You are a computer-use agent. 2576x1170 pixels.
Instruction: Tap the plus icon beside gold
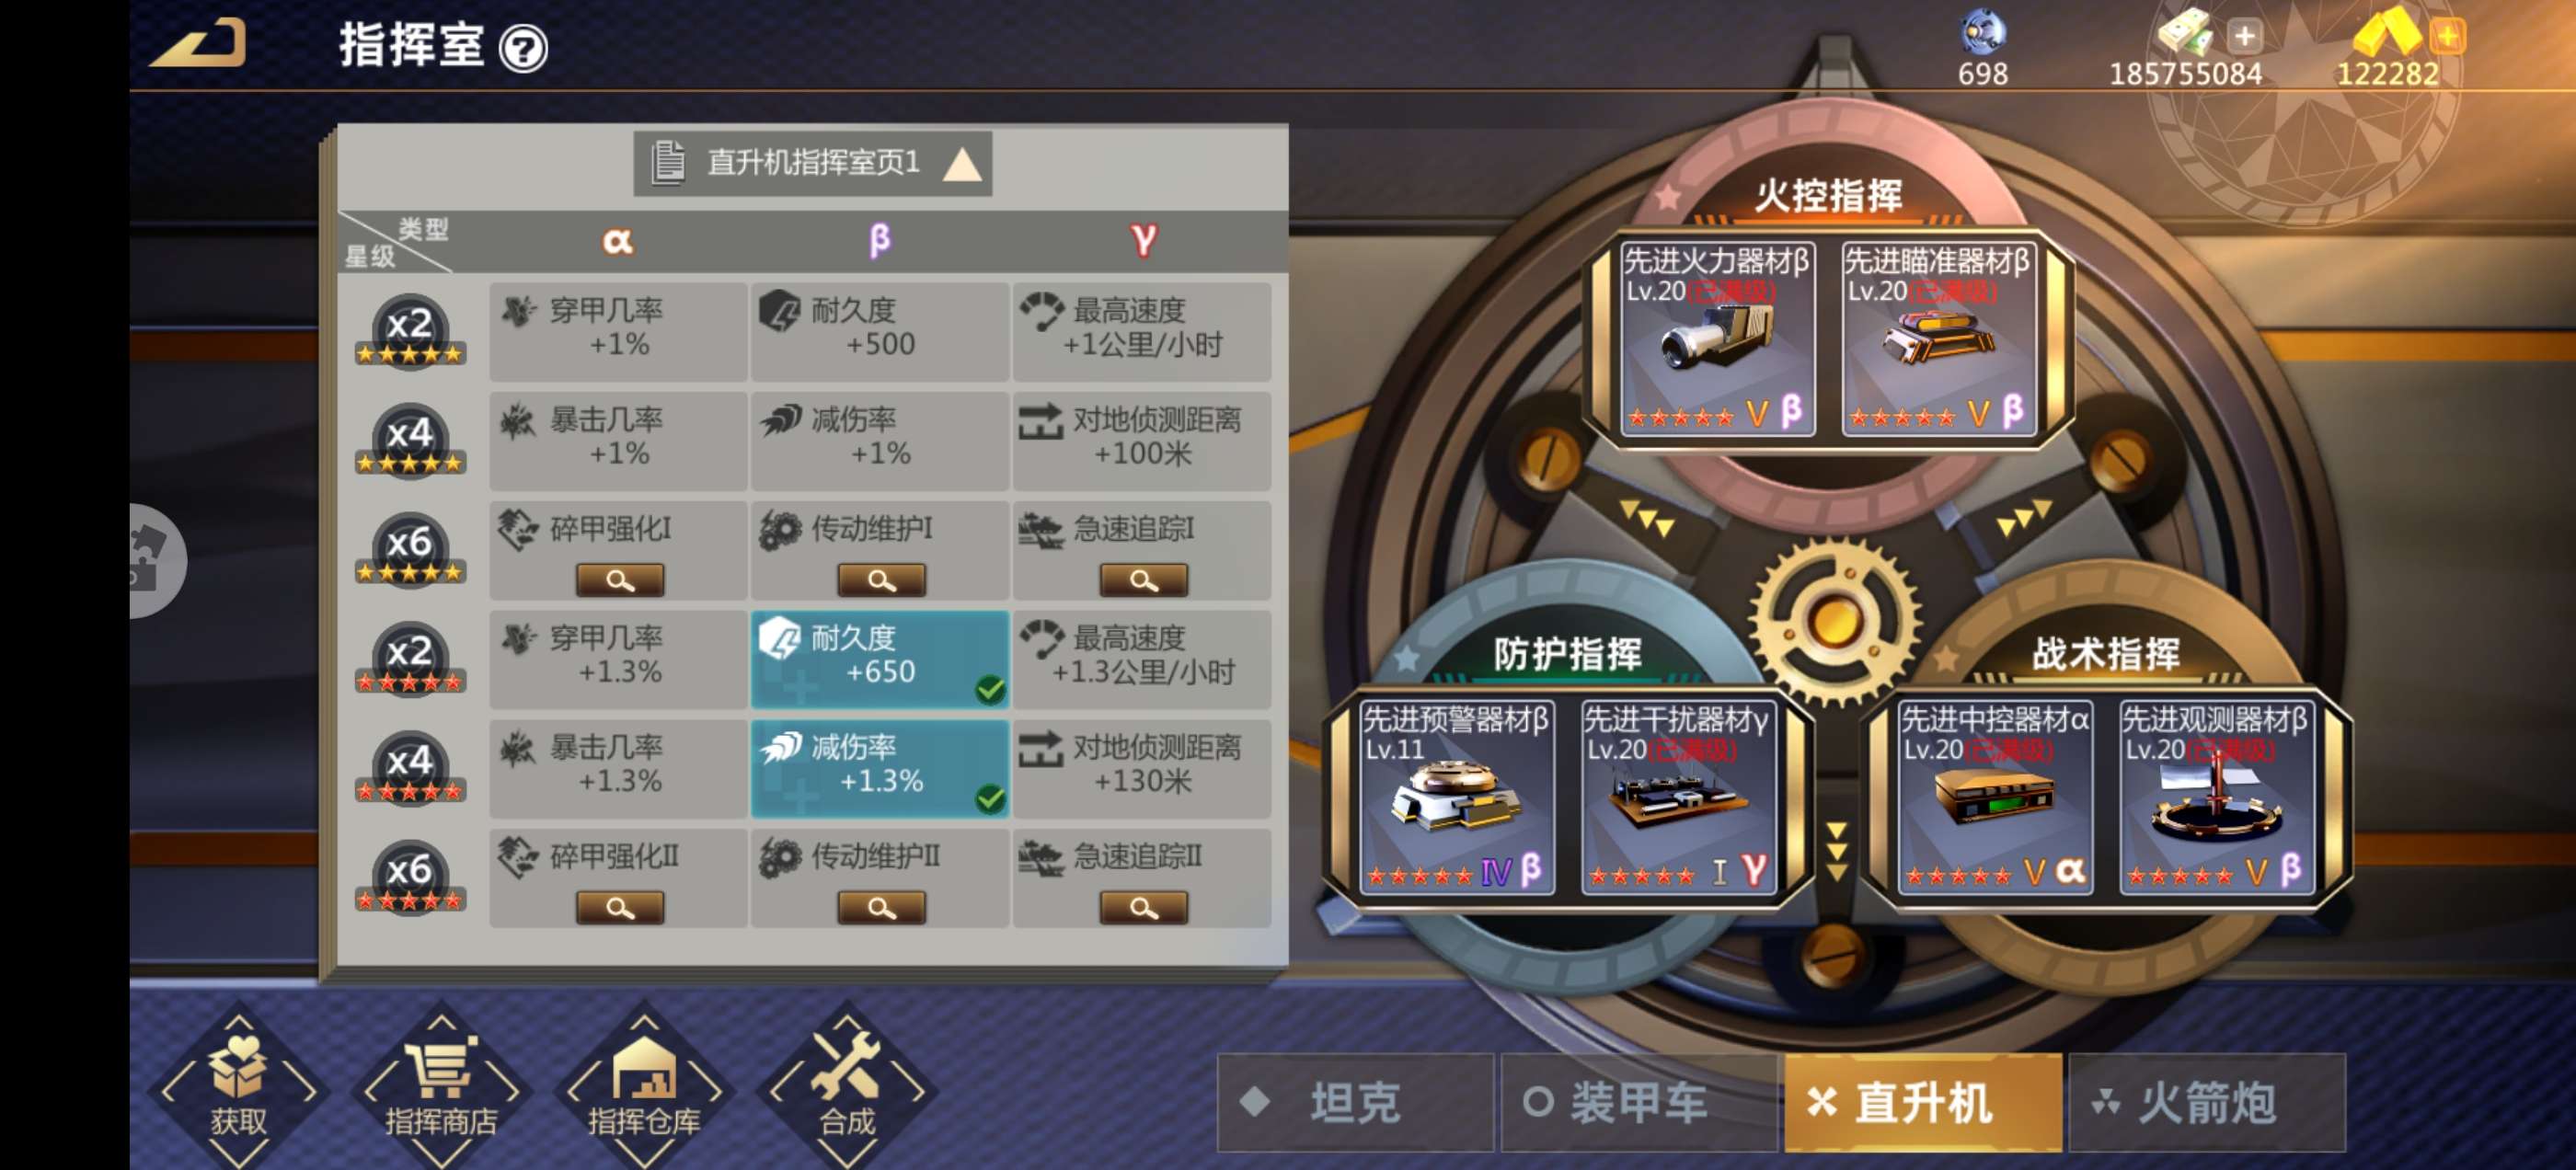pos(2447,37)
